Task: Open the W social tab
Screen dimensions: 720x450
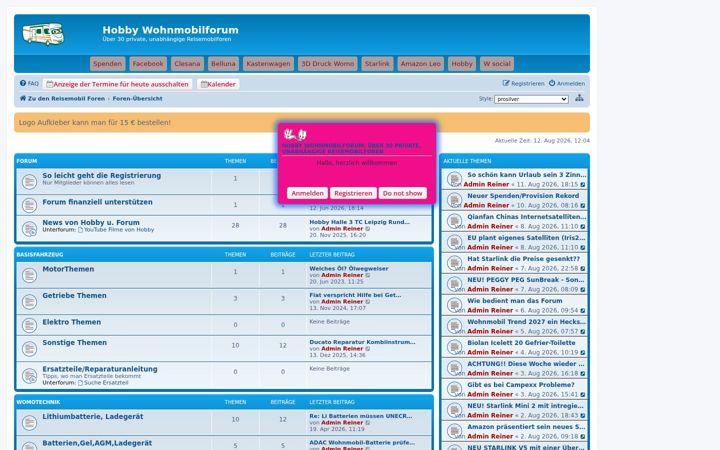Action: [x=497, y=64]
